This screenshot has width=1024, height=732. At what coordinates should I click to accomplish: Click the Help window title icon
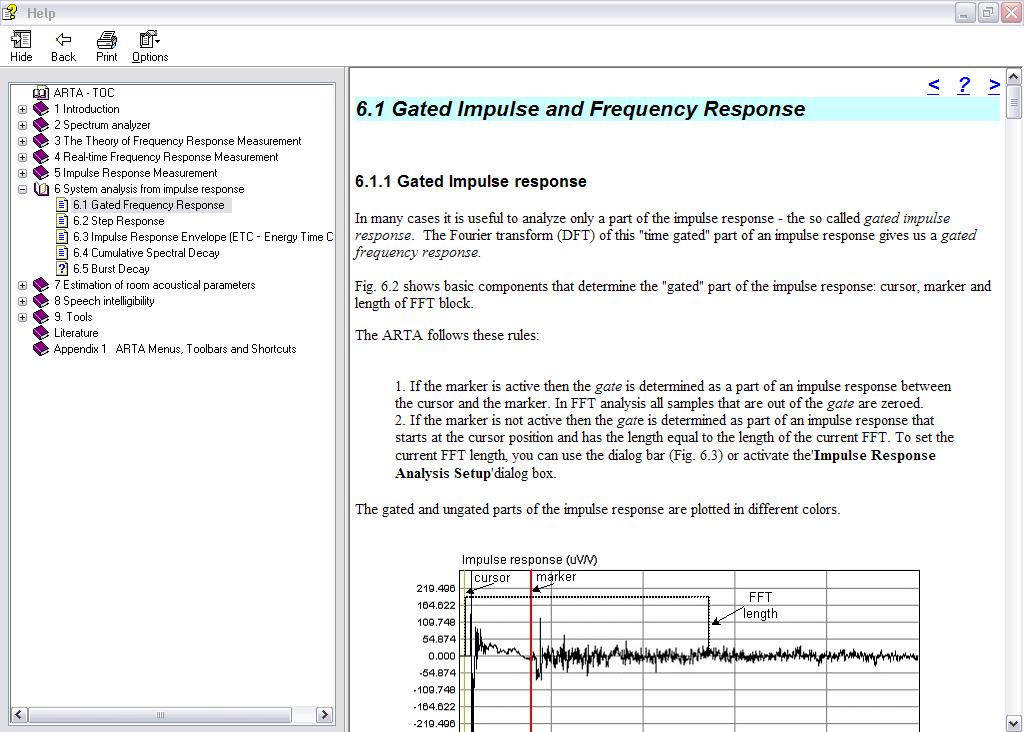(10, 12)
